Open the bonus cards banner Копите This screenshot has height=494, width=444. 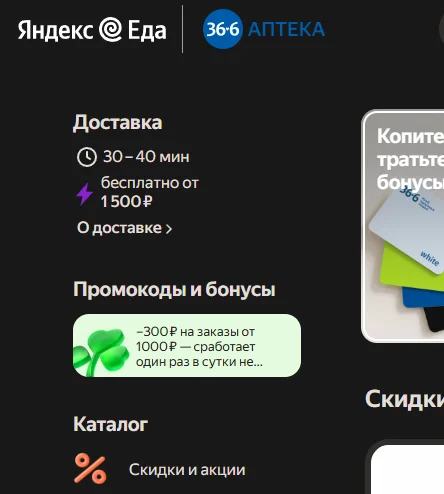coord(403,226)
